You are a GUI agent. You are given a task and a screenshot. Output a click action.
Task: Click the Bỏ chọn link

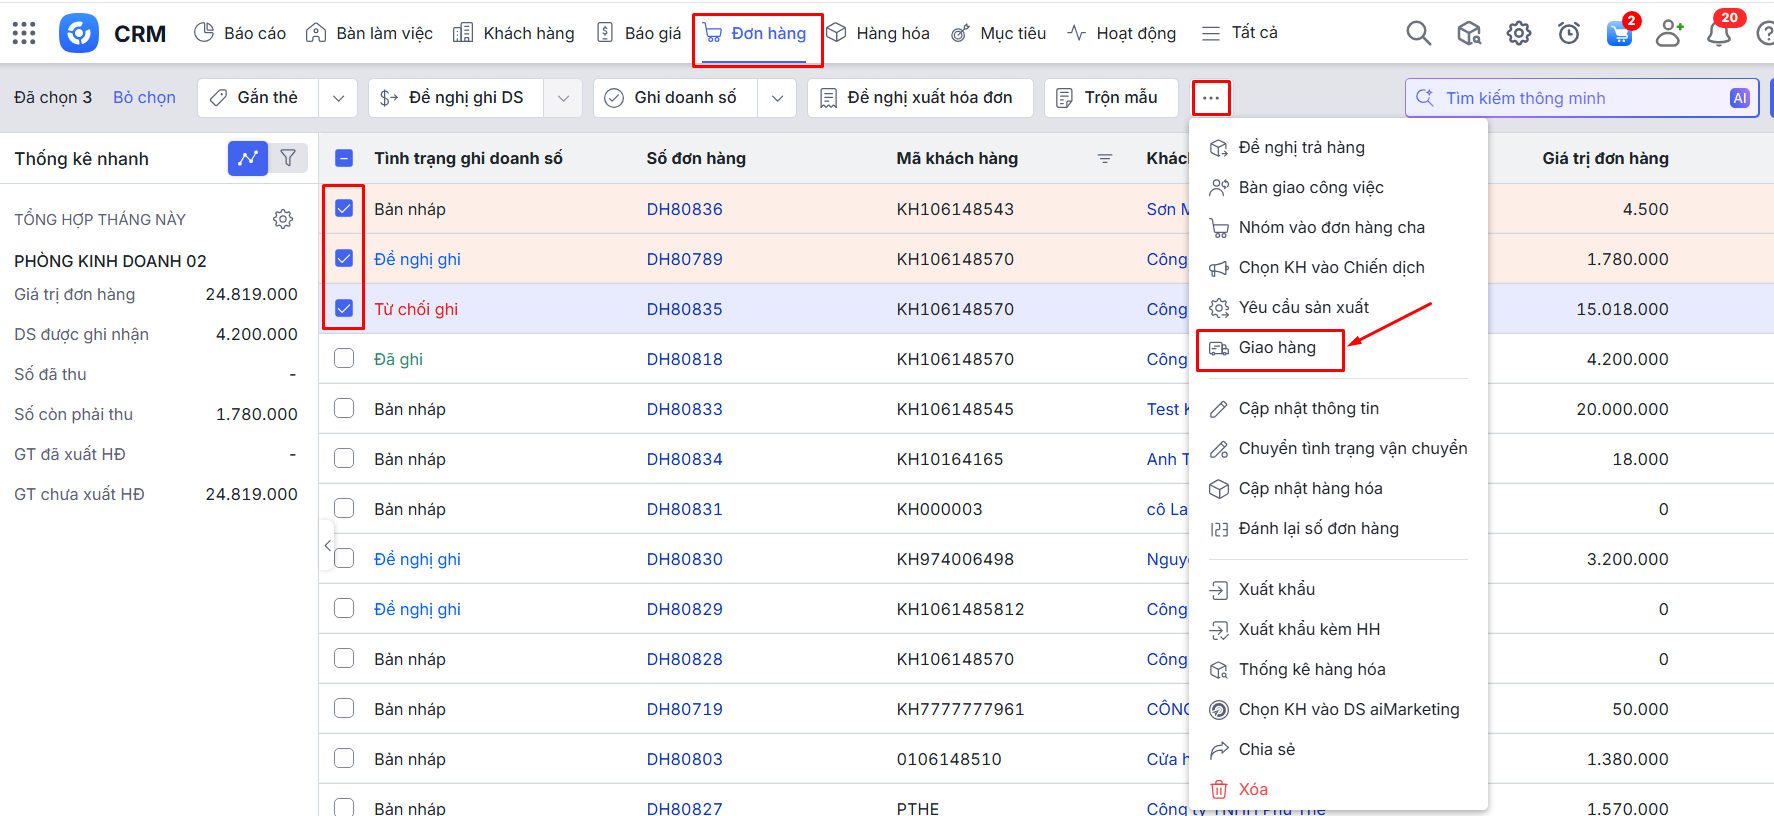pos(144,98)
